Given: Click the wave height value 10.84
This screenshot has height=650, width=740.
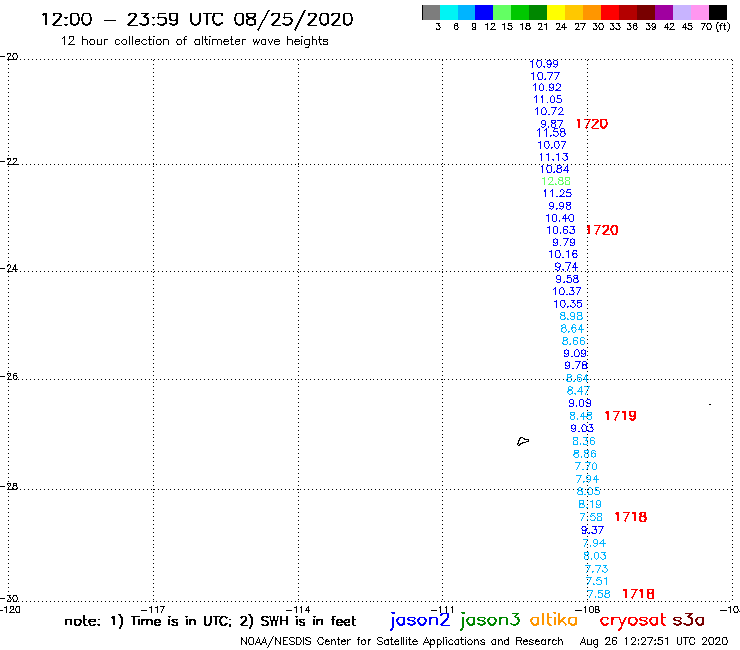Looking at the screenshot, I should [554, 169].
